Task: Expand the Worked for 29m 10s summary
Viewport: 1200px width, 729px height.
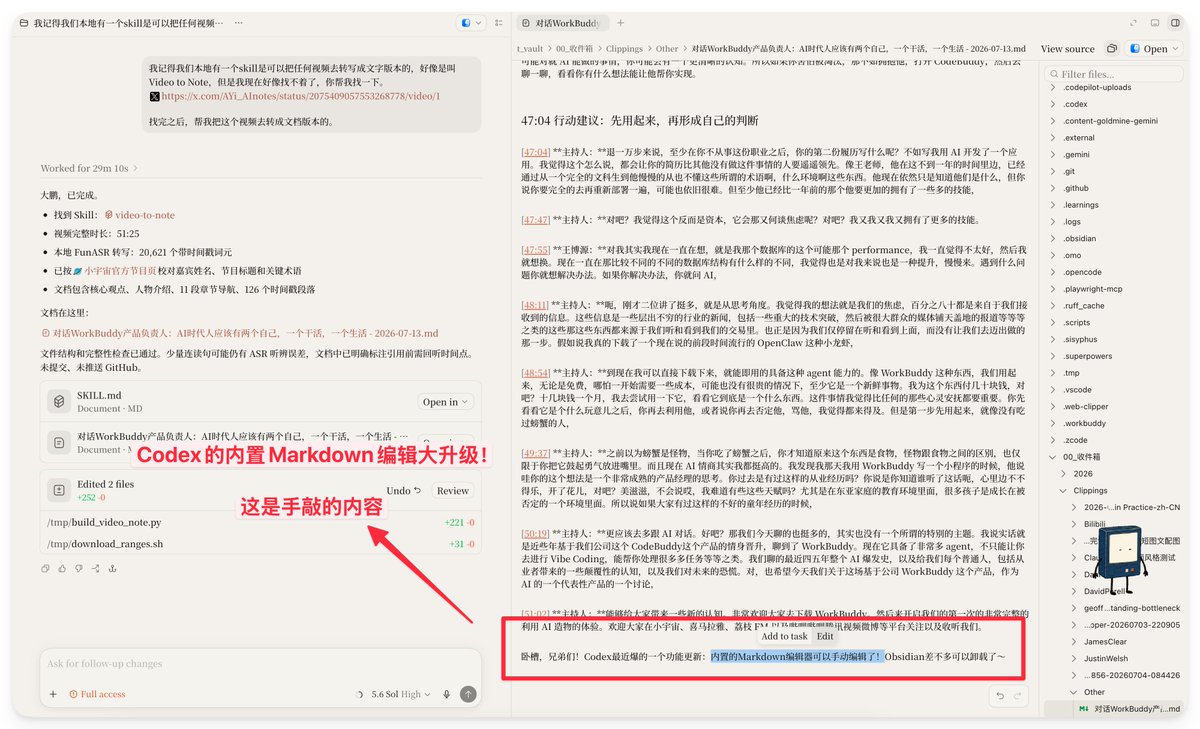Action: (89, 168)
